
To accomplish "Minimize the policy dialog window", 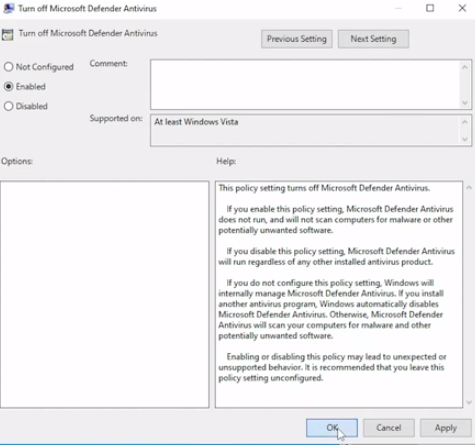I will (x=398, y=8).
